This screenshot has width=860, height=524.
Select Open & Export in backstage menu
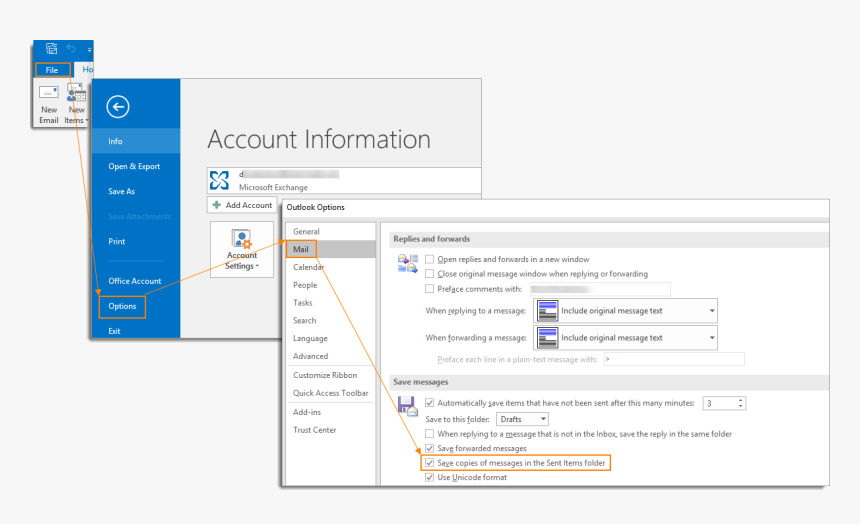coord(135,166)
